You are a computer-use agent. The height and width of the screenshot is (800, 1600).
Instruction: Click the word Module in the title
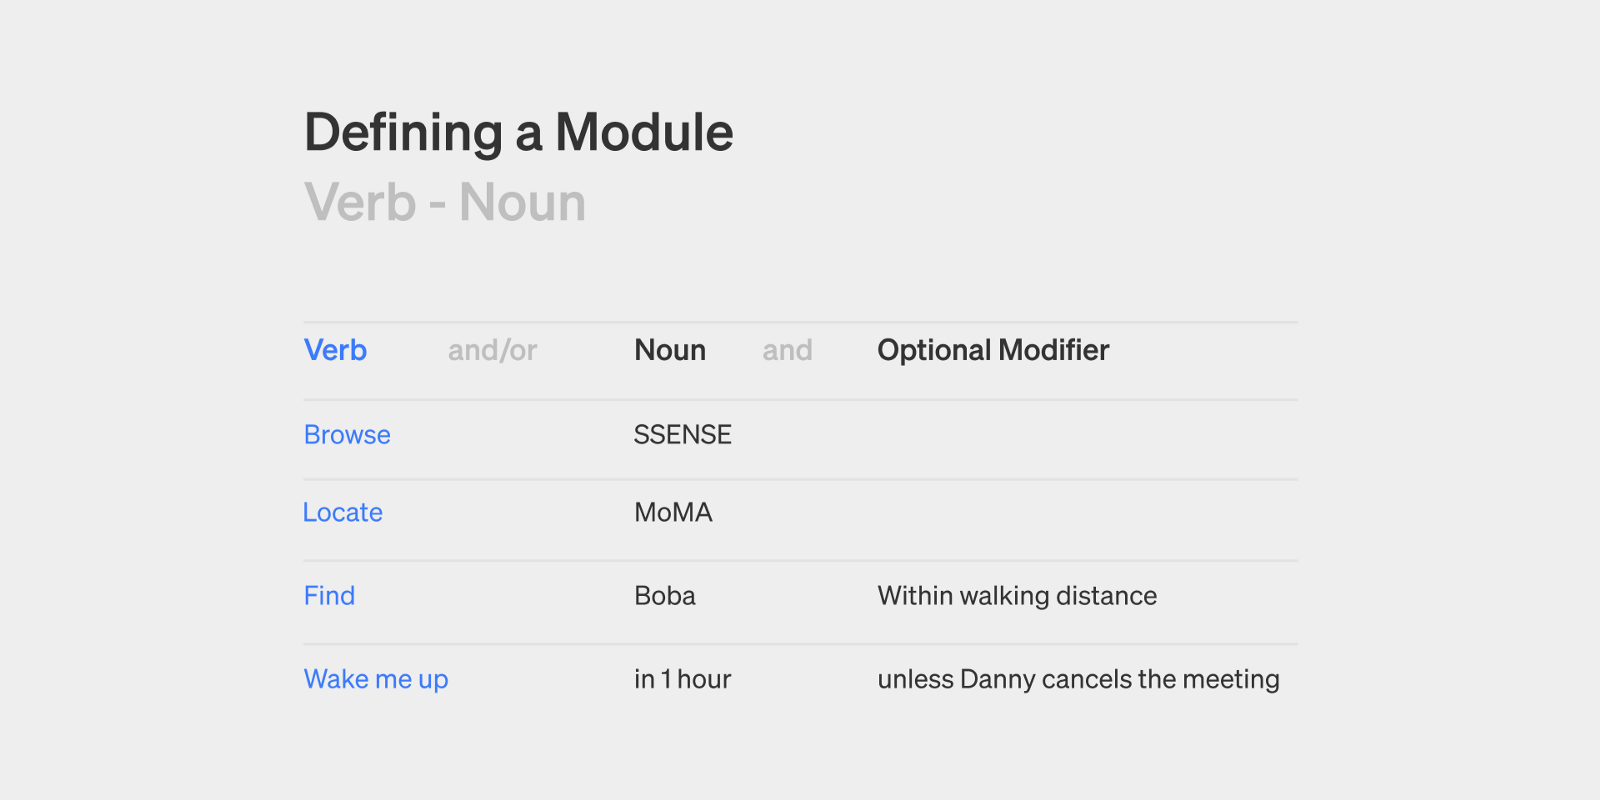[644, 133]
